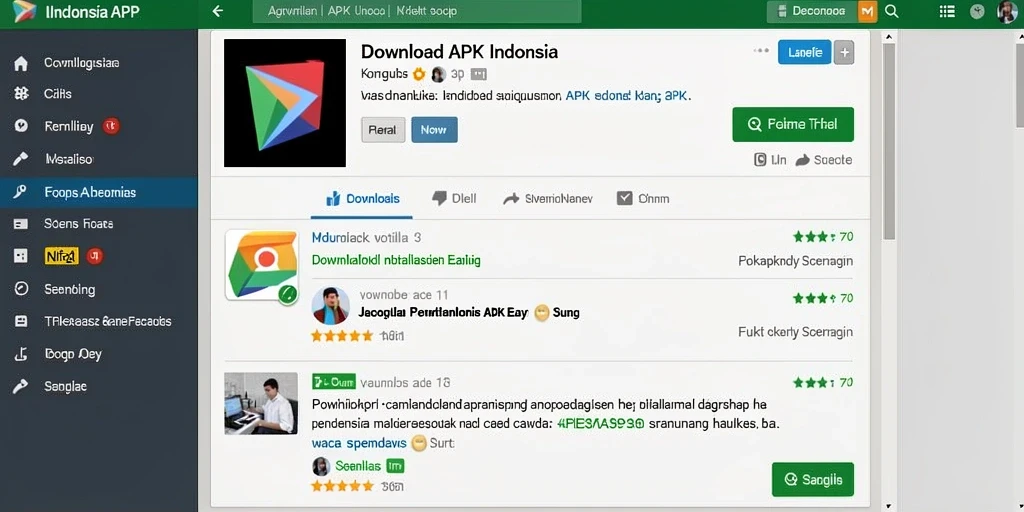
Task: Click the five-star rating under Seenllas
Action: click(342, 486)
